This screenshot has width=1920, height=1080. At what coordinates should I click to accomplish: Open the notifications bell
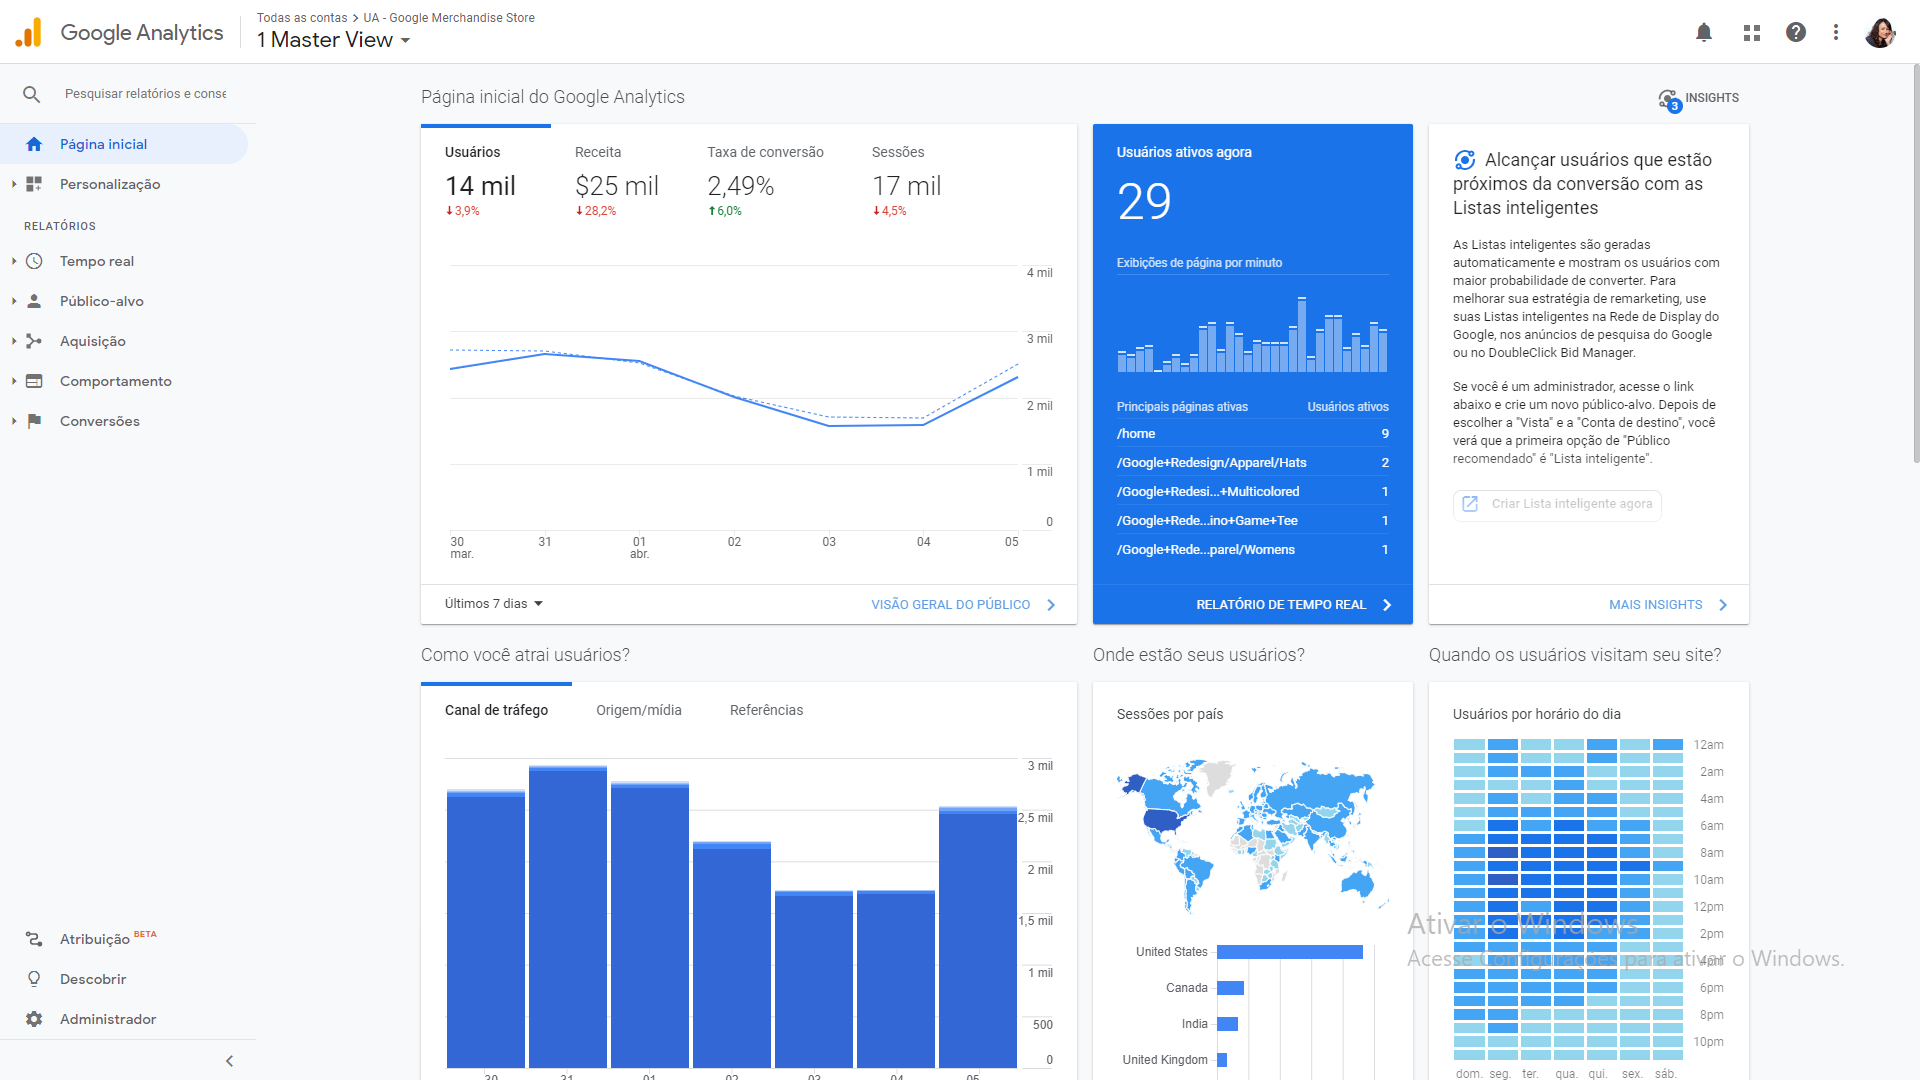coord(1704,32)
